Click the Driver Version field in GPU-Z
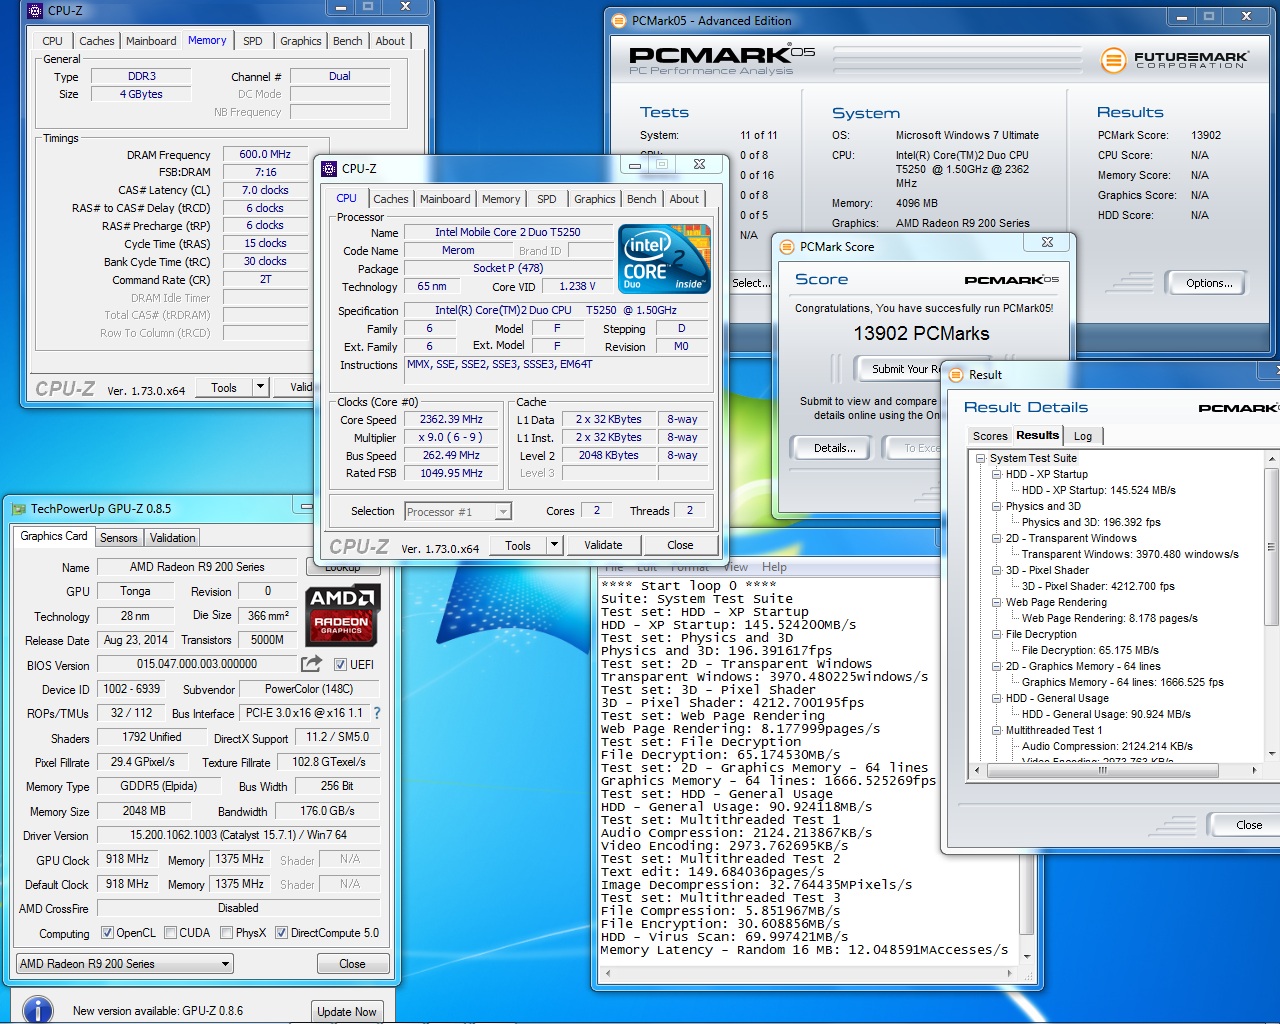Viewport: 1280px width, 1024px height. point(238,835)
